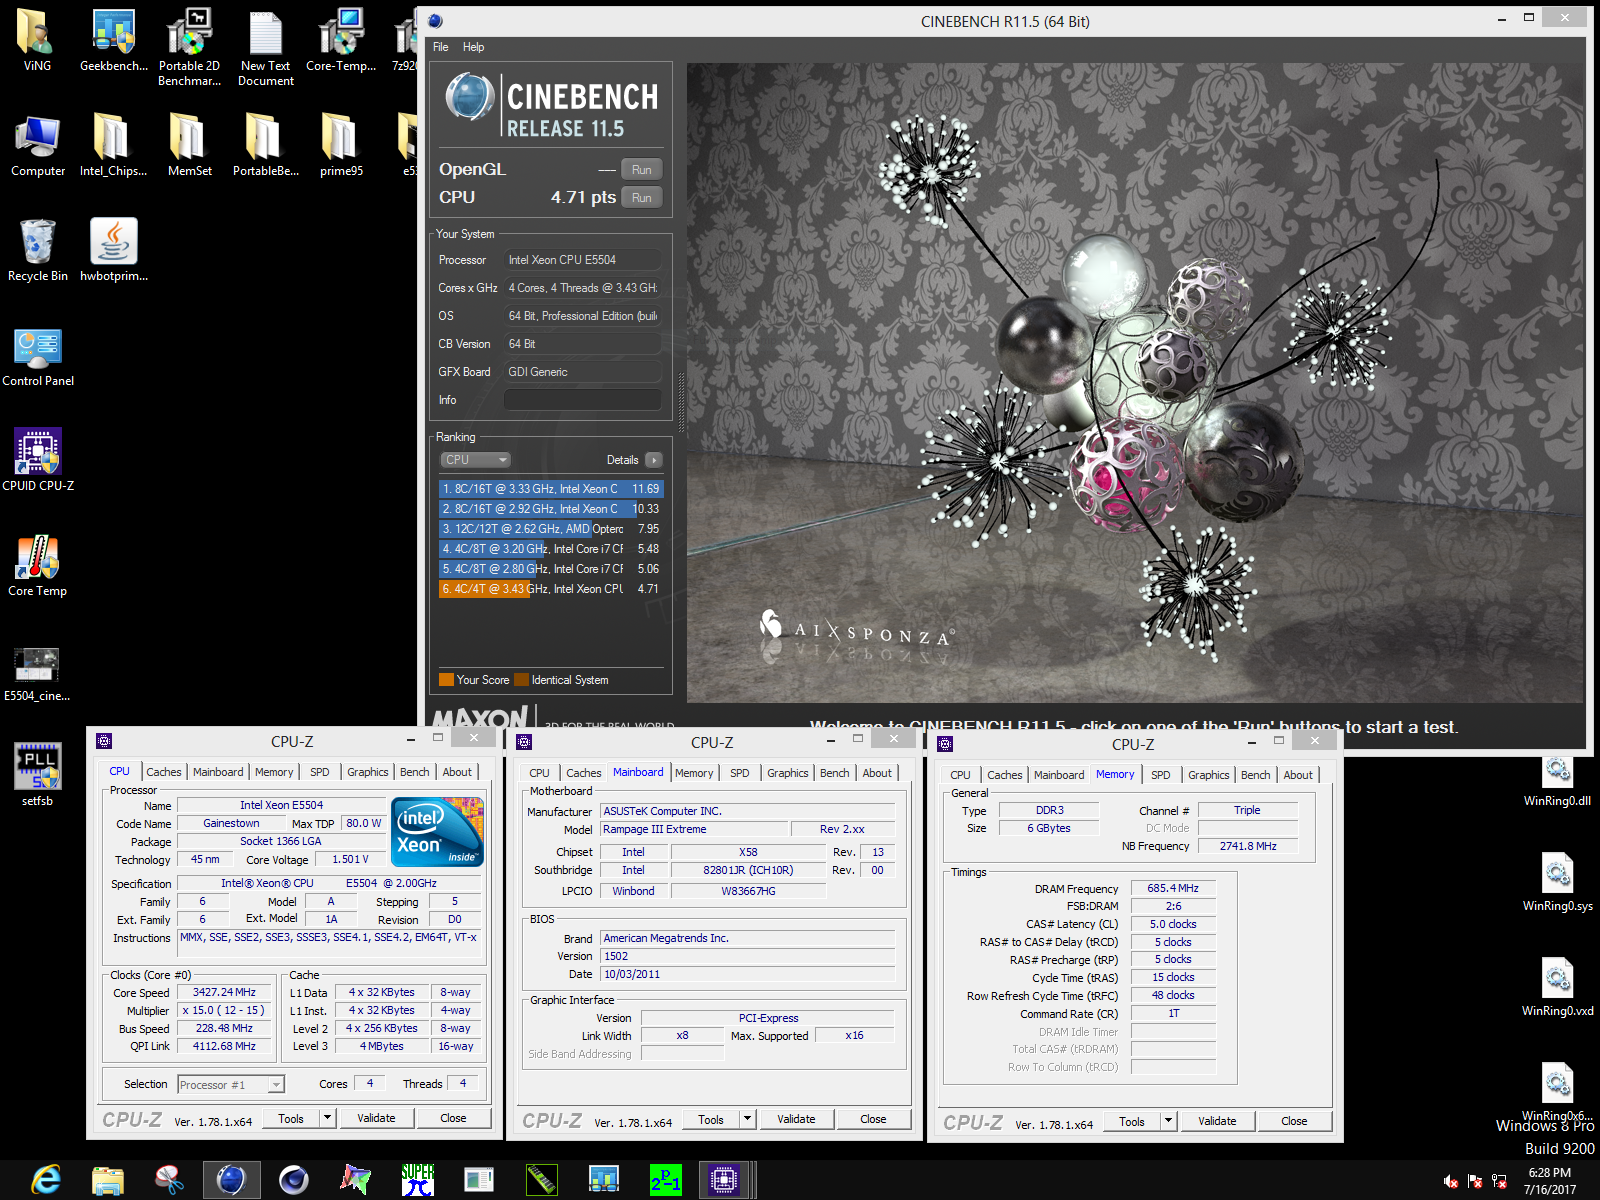Viewport: 1600px width, 1200px height.
Task: Open the Graphics tab in middle CPU-Z window
Action: (788, 773)
